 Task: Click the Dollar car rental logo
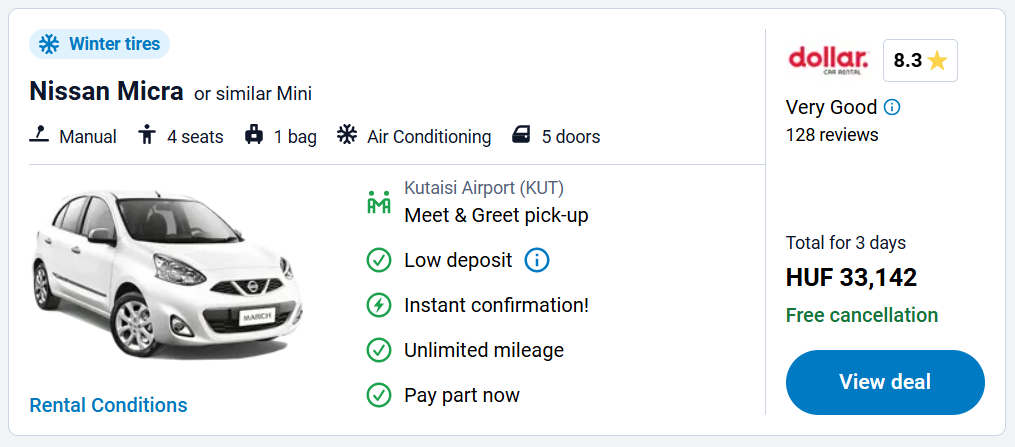(828, 60)
